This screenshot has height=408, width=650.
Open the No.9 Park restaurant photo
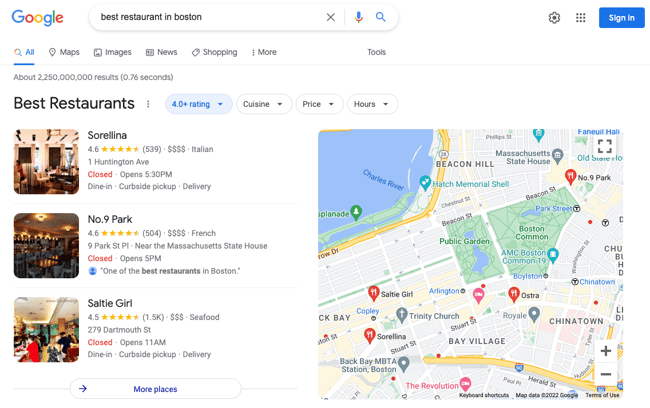coord(46,245)
